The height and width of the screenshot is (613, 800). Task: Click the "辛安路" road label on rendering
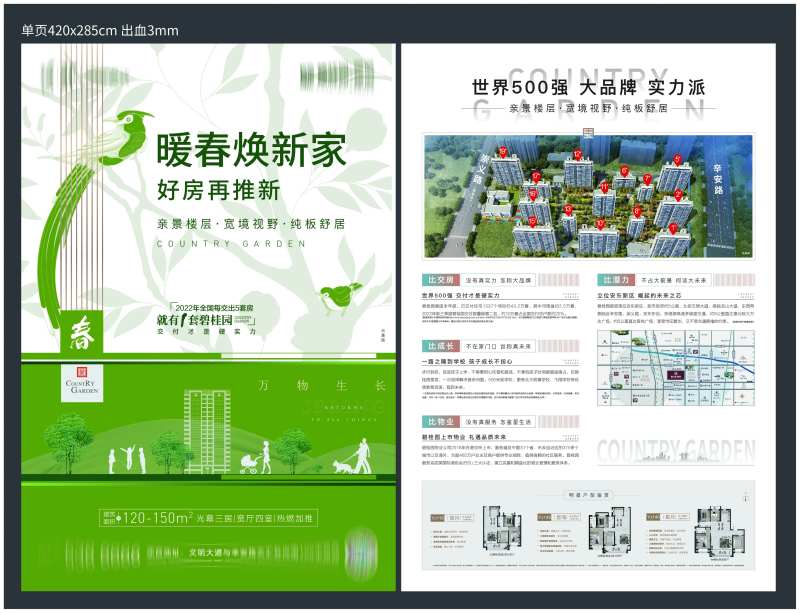717,179
